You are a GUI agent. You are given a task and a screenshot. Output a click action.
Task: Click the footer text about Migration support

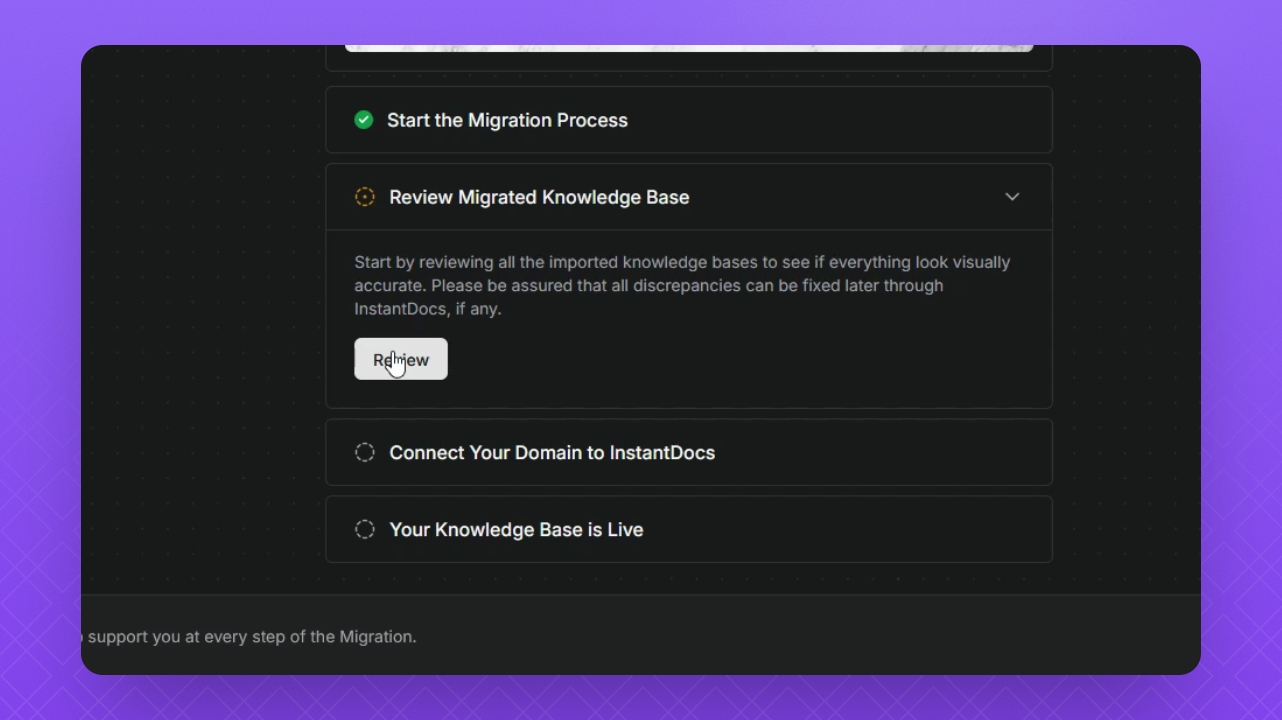250,637
